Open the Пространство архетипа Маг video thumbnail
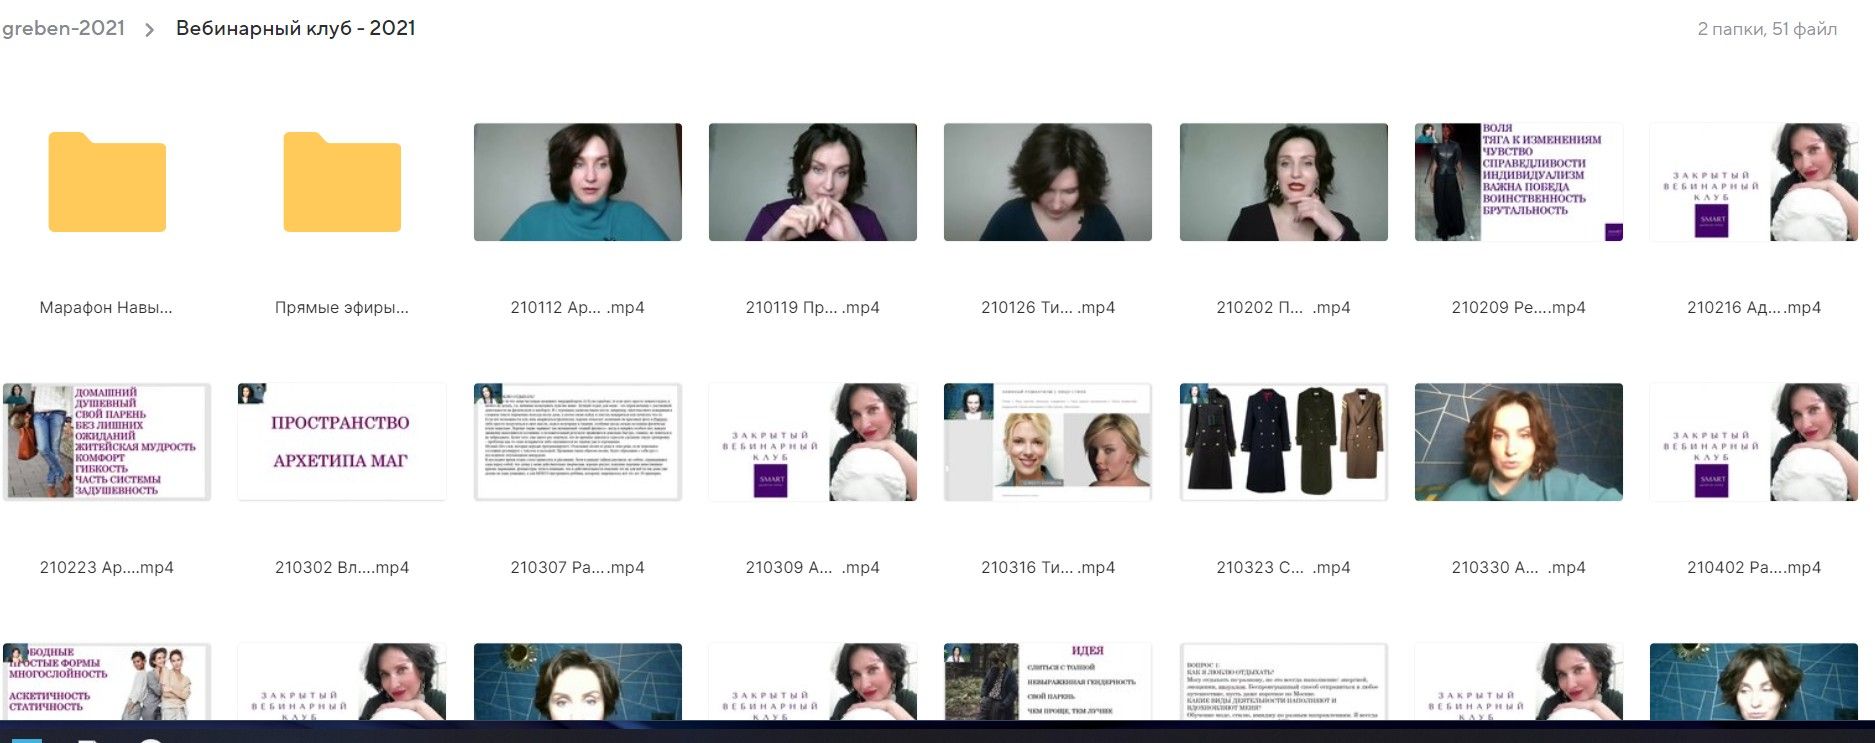The width and height of the screenshot is (1875, 743). pos(342,442)
